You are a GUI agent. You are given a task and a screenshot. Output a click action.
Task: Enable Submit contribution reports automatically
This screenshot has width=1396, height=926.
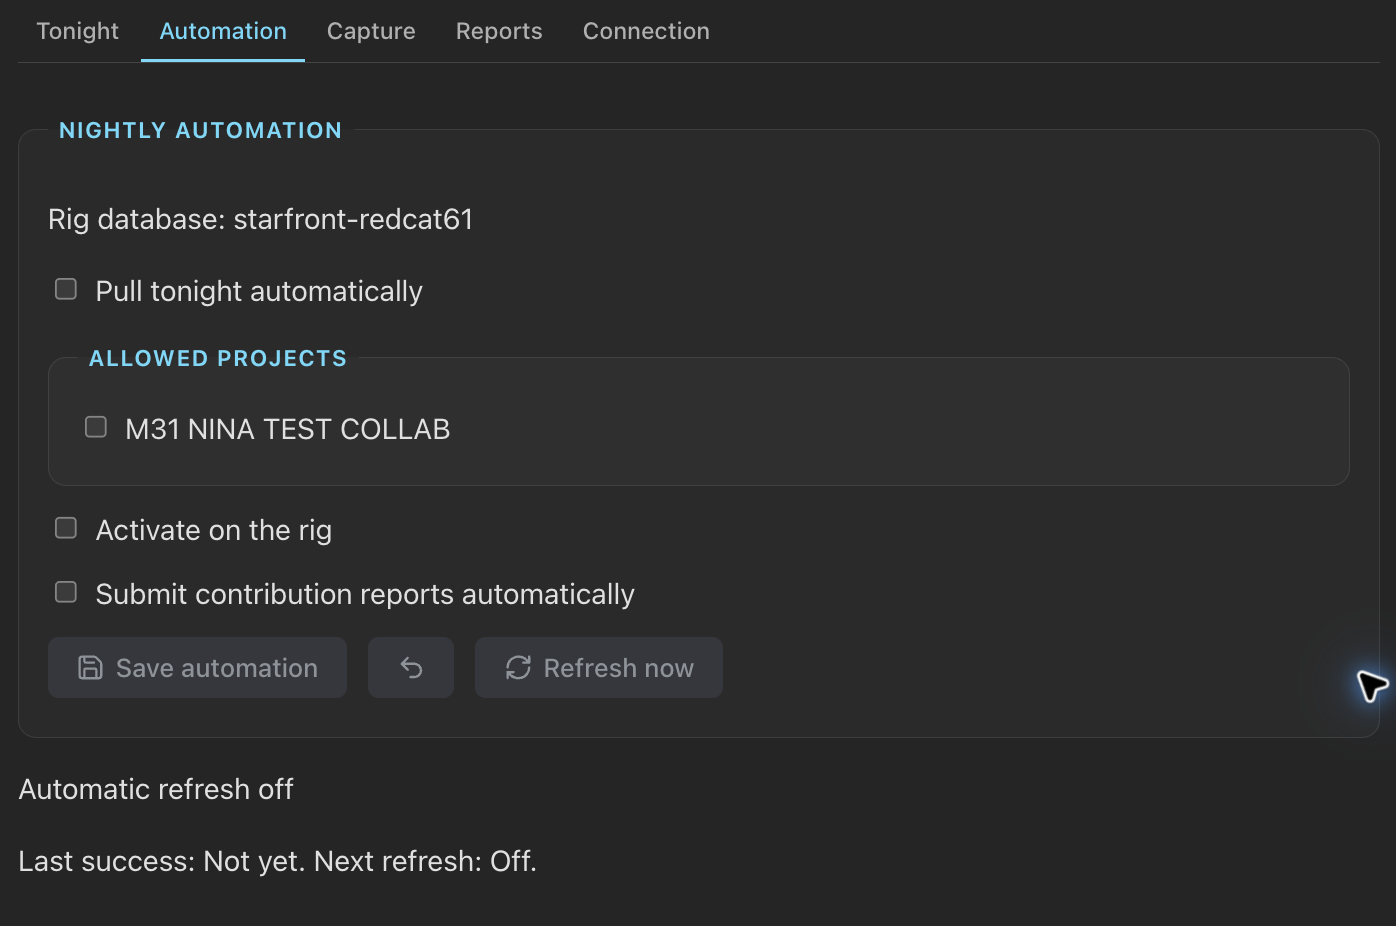(66, 592)
